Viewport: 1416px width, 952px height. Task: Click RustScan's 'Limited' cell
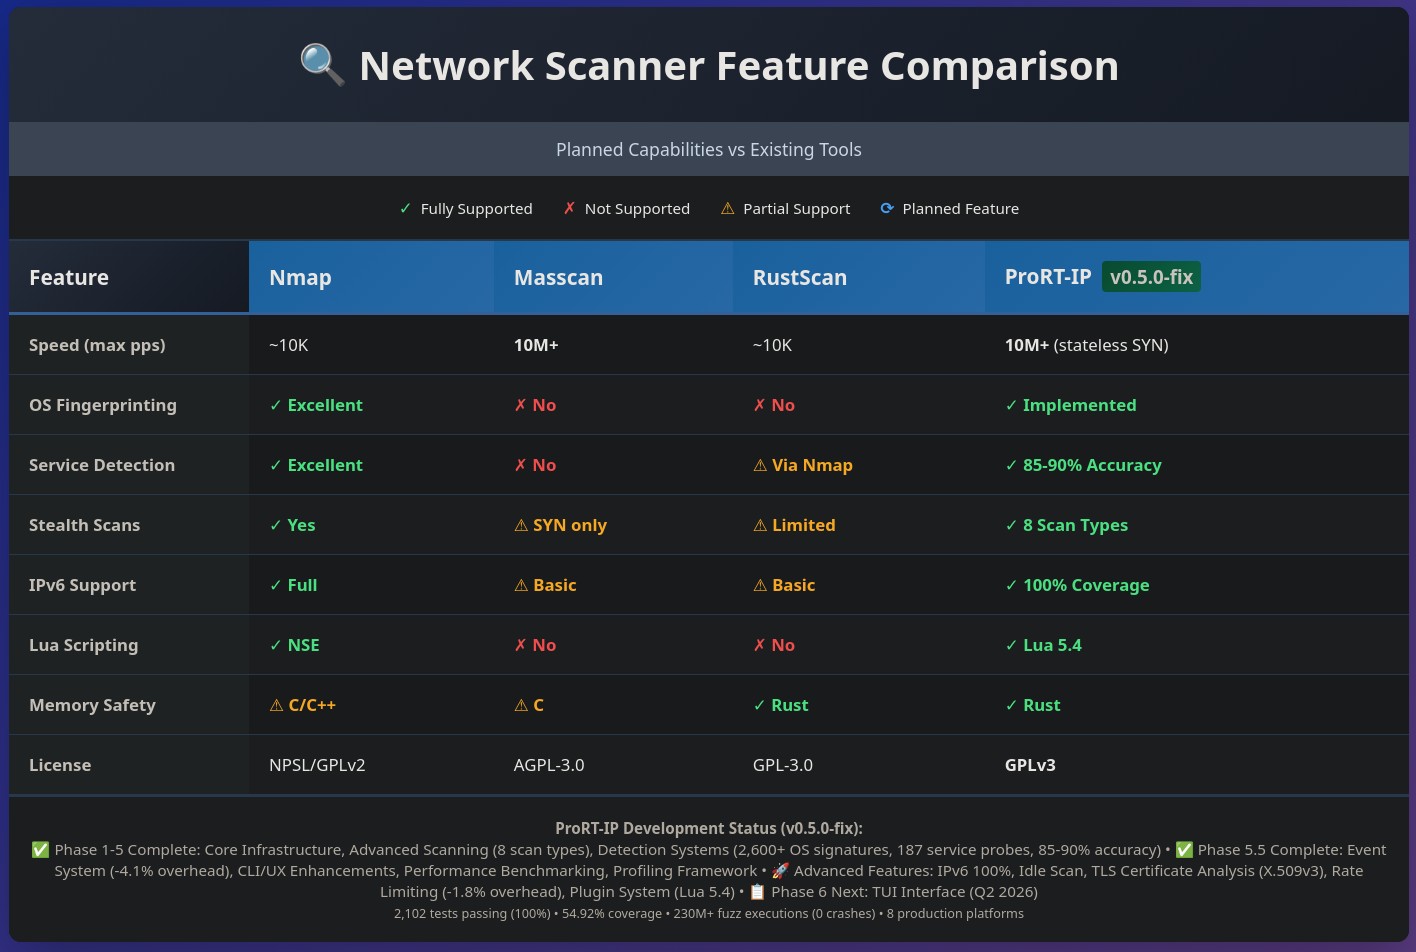coord(794,525)
